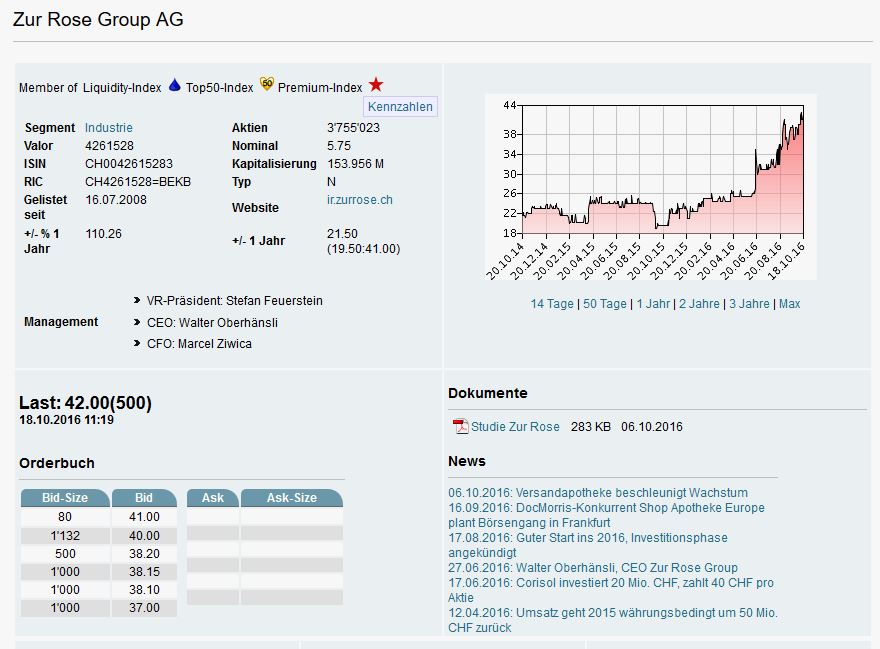The height and width of the screenshot is (649, 880).
Task: Open the 12.04.2016 Umsatz geht news item
Action: tap(613, 620)
